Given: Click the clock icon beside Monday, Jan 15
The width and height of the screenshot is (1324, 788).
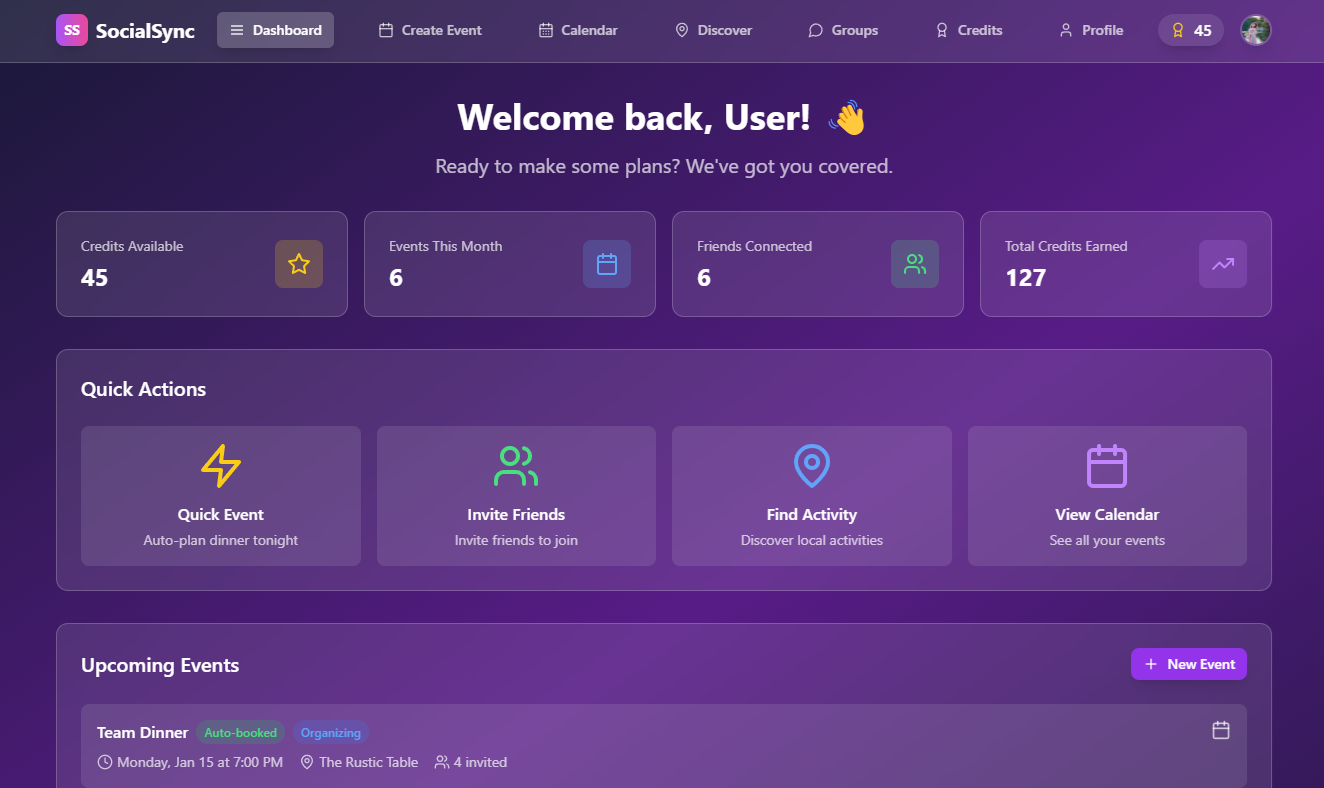Looking at the screenshot, I should pos(105,762).
